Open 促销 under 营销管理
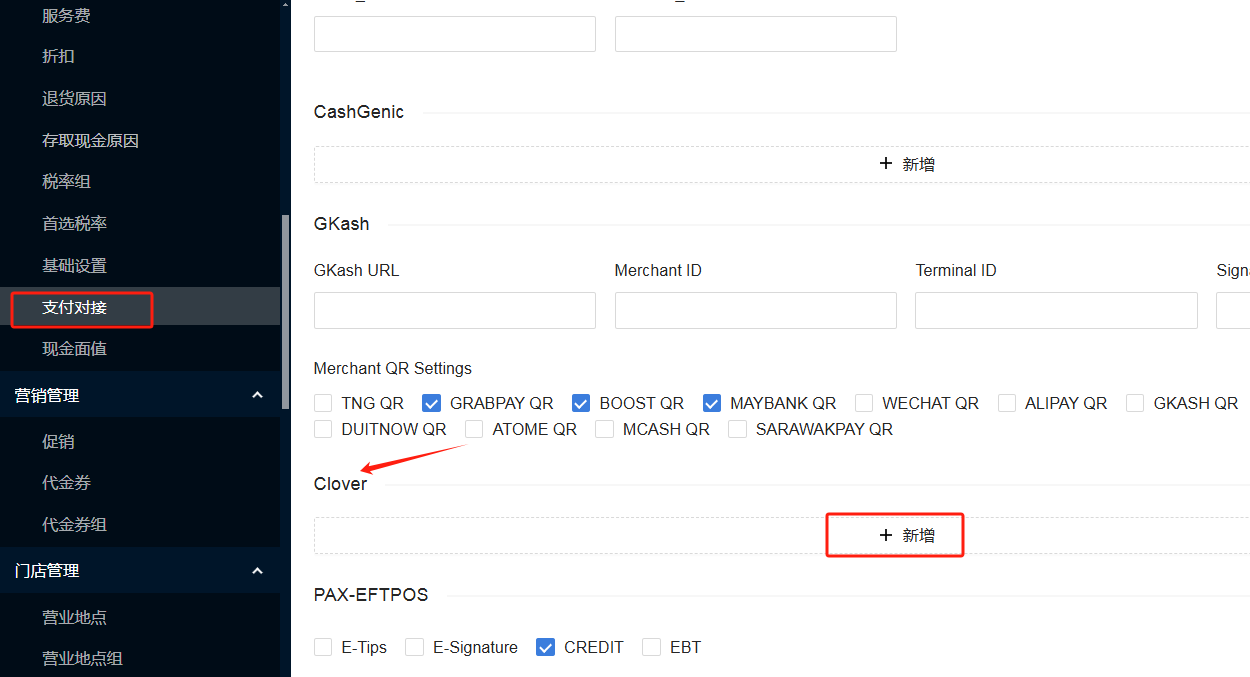The width and height of the screenshot is (1250, 677). tap(58, 441)
